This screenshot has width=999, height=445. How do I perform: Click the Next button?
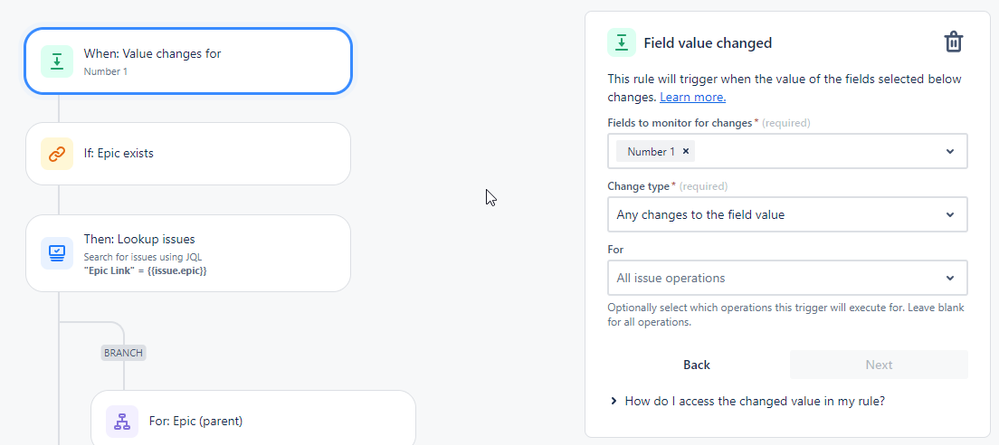coord(879,365)
